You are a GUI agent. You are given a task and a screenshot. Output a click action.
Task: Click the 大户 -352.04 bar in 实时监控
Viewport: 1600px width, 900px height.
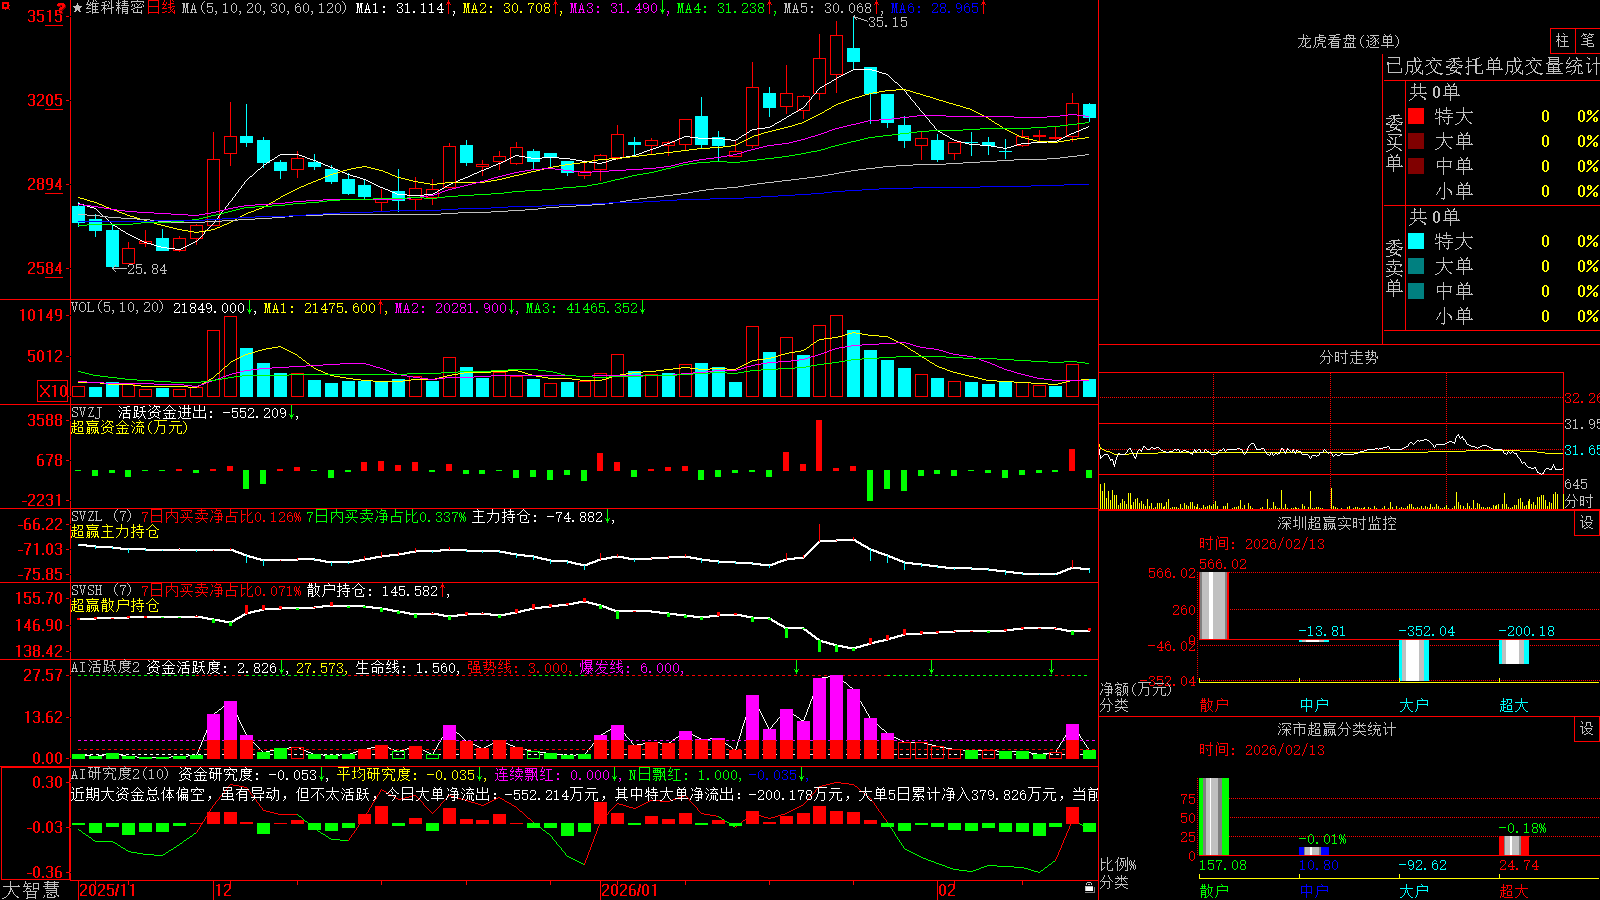(1414, 660)
